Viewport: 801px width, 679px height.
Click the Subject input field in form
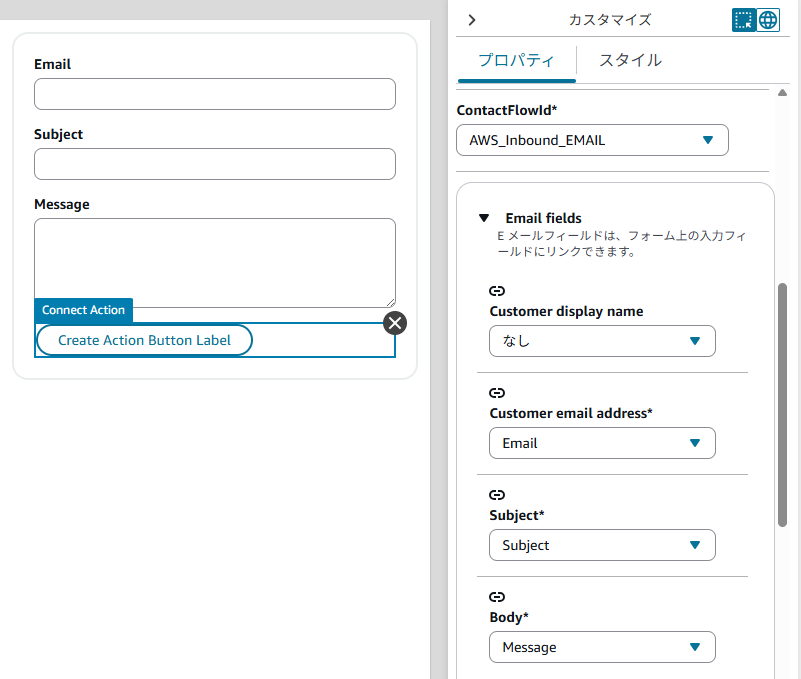click(x=215, y=164)
